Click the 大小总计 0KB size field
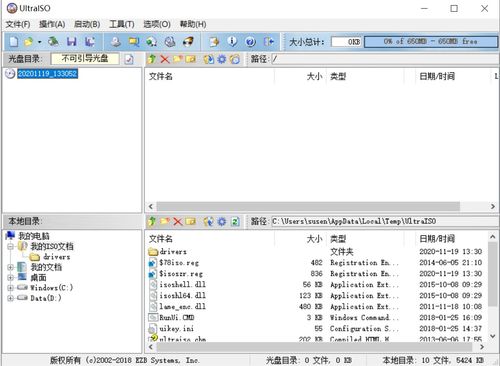This screenshot has height=366, width=500. coord(347,42)
